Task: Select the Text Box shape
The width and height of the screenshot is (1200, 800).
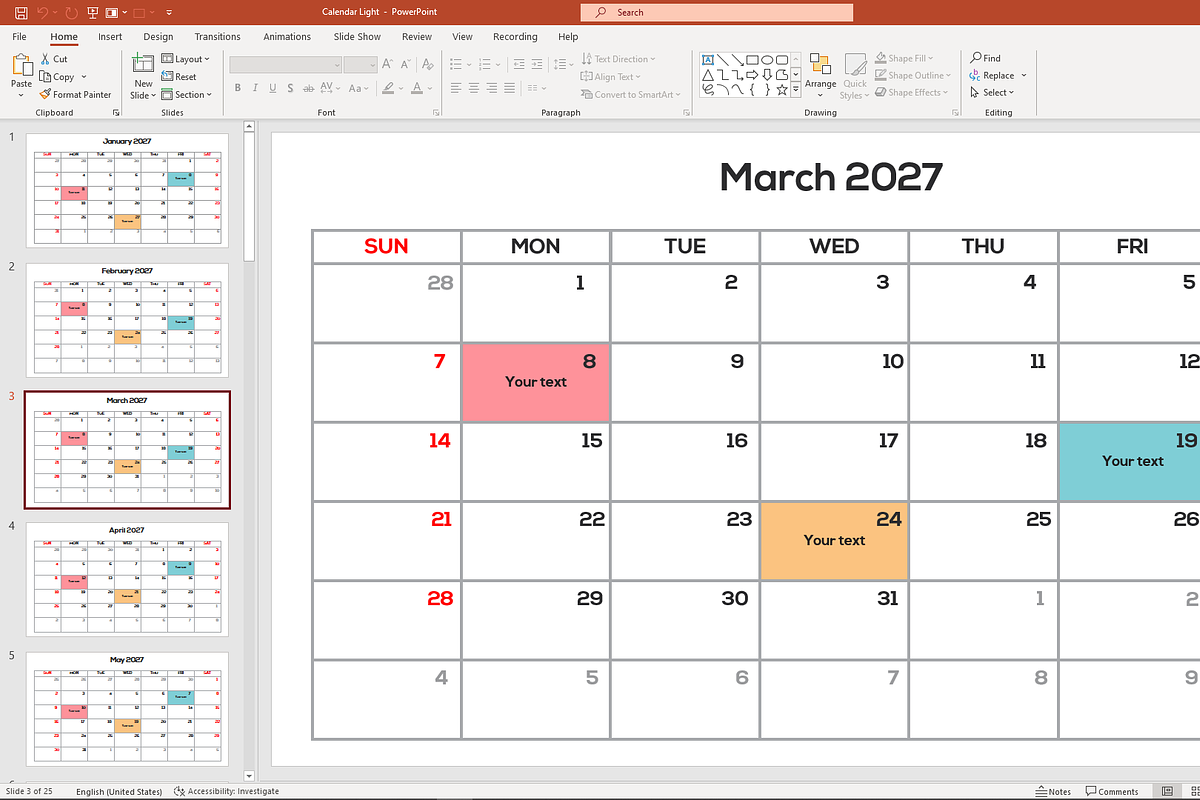Action: click(708, 60)
